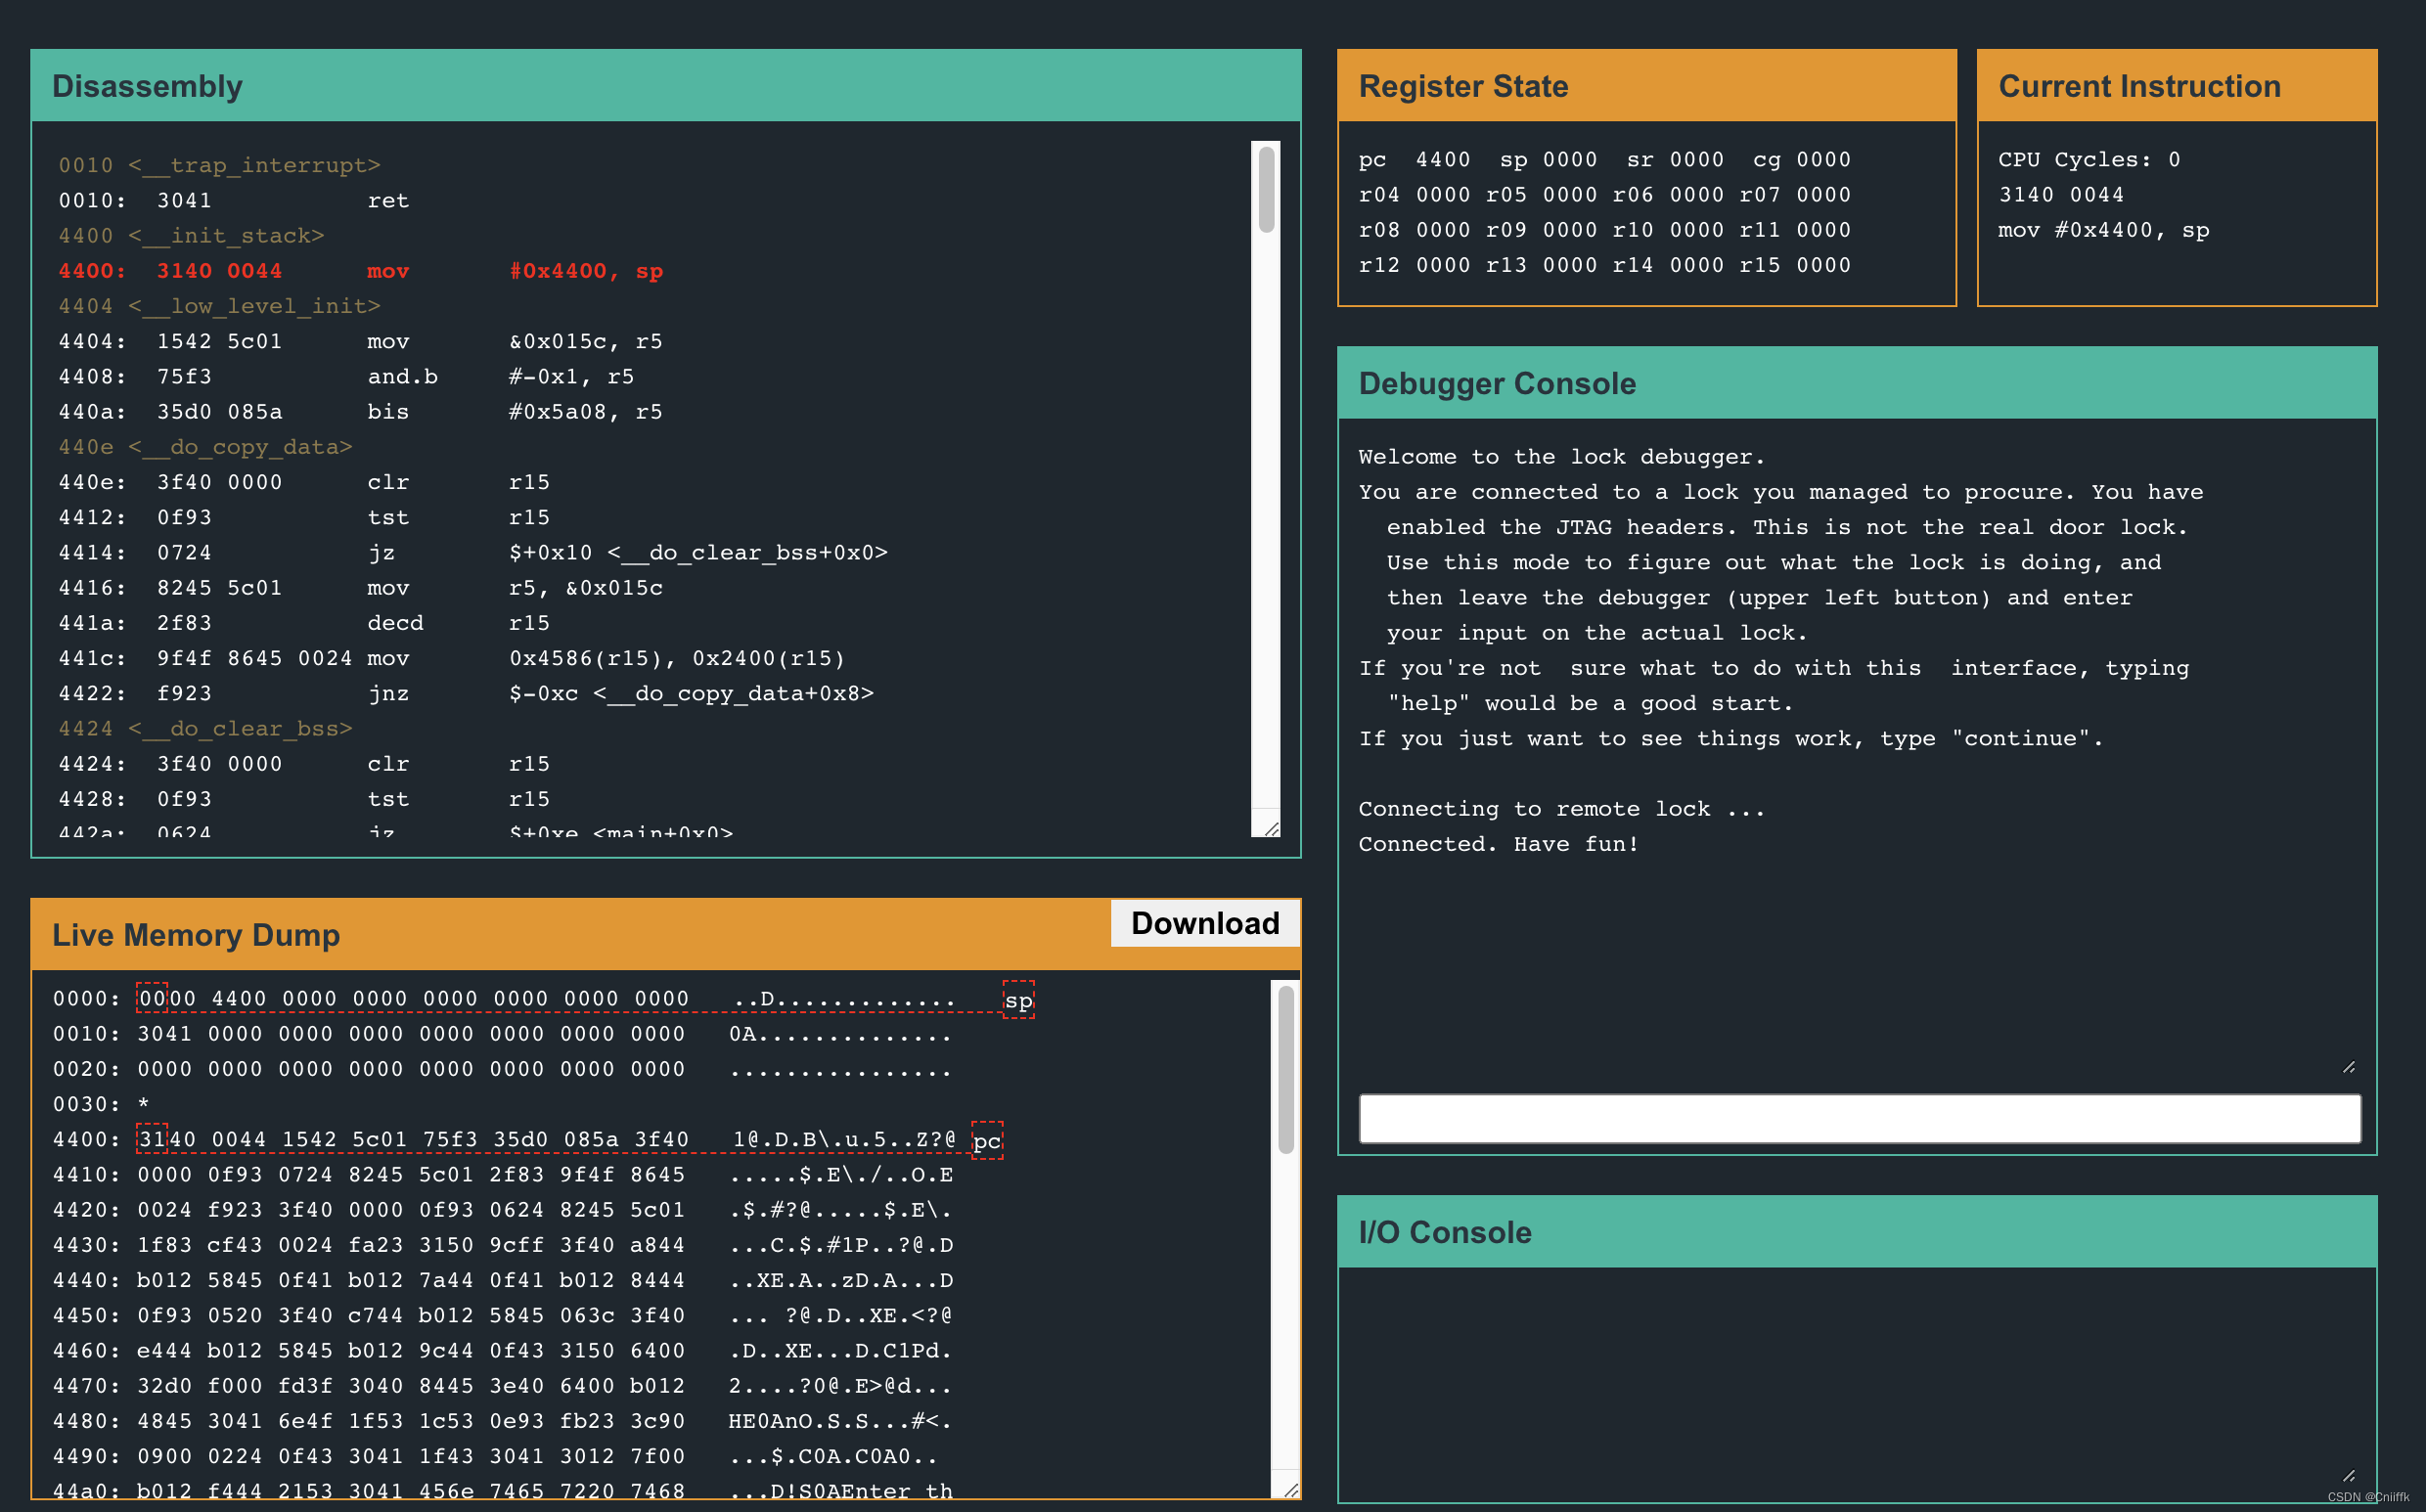Select the 4428 tst r15 line
This screenshot has width=2426, height=1512.
point(304,799)
